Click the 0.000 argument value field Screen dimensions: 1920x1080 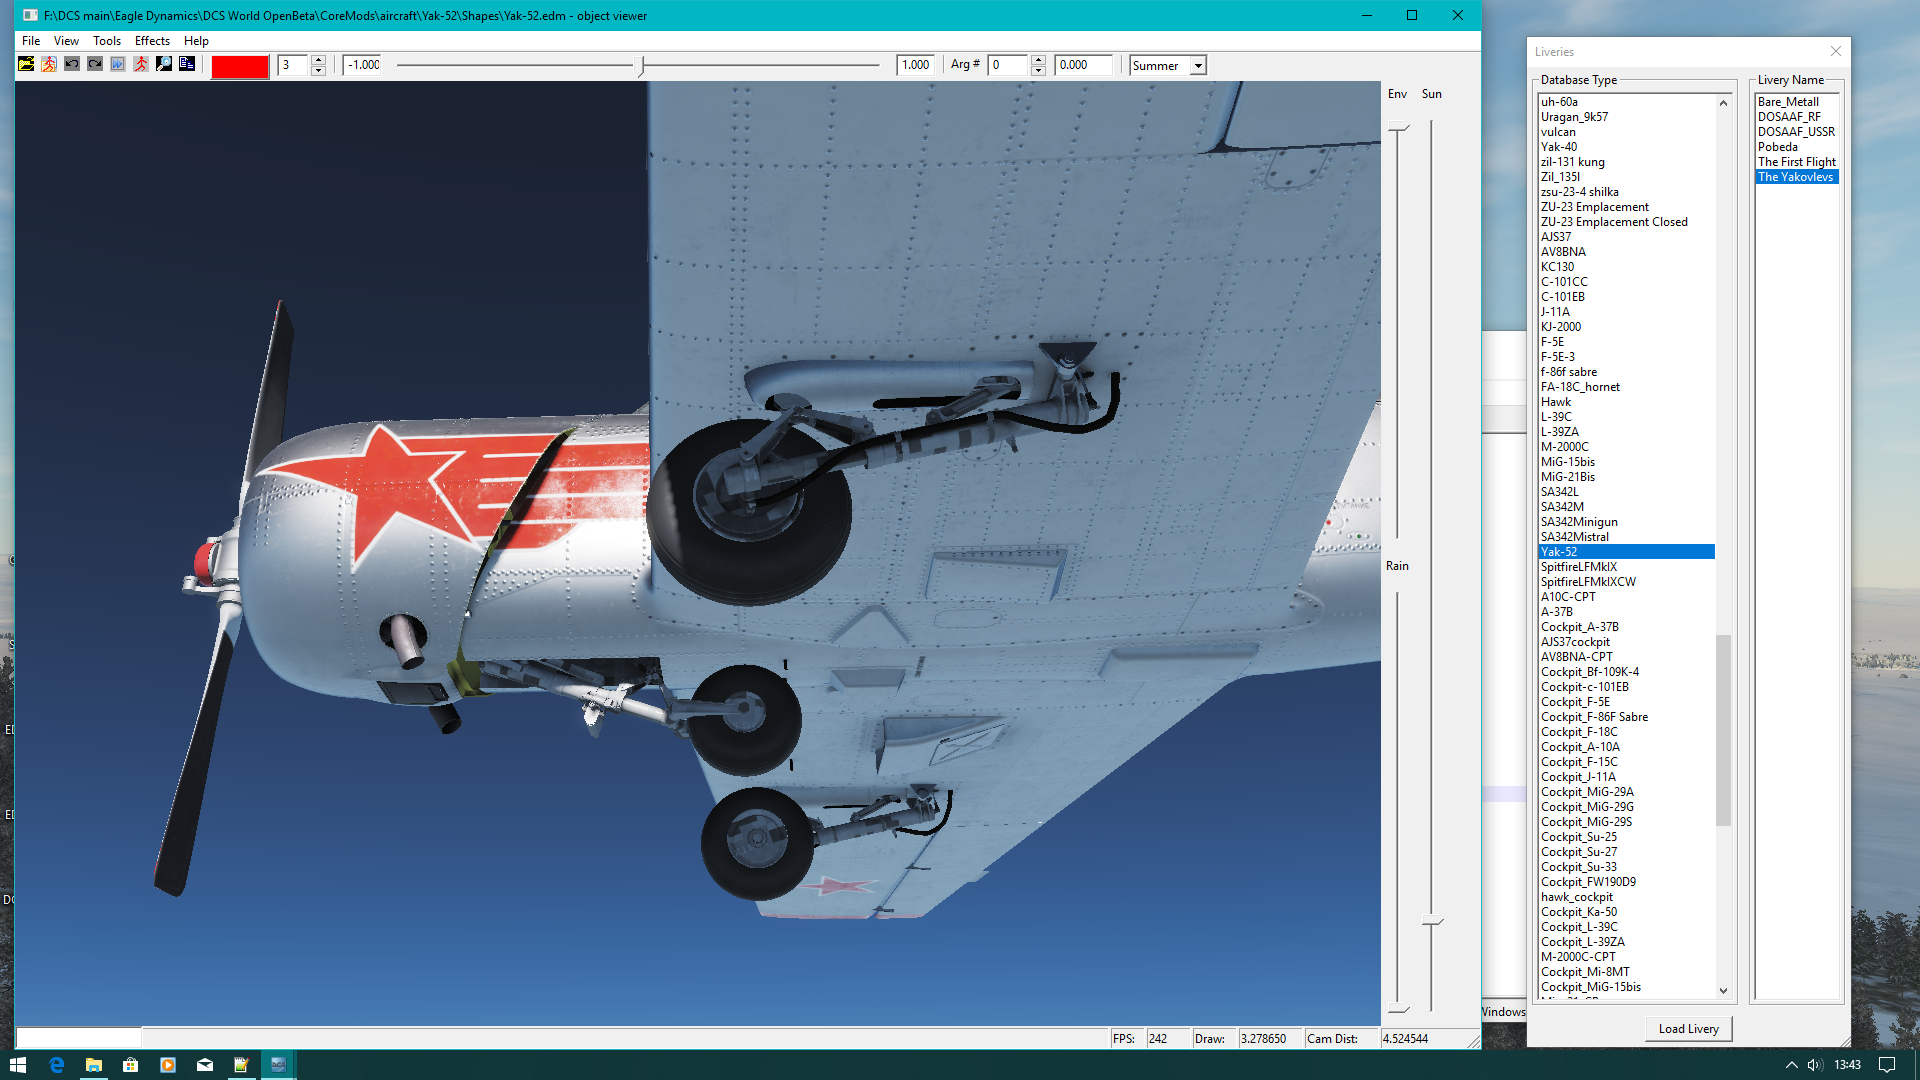click(x=1083, y=65)
